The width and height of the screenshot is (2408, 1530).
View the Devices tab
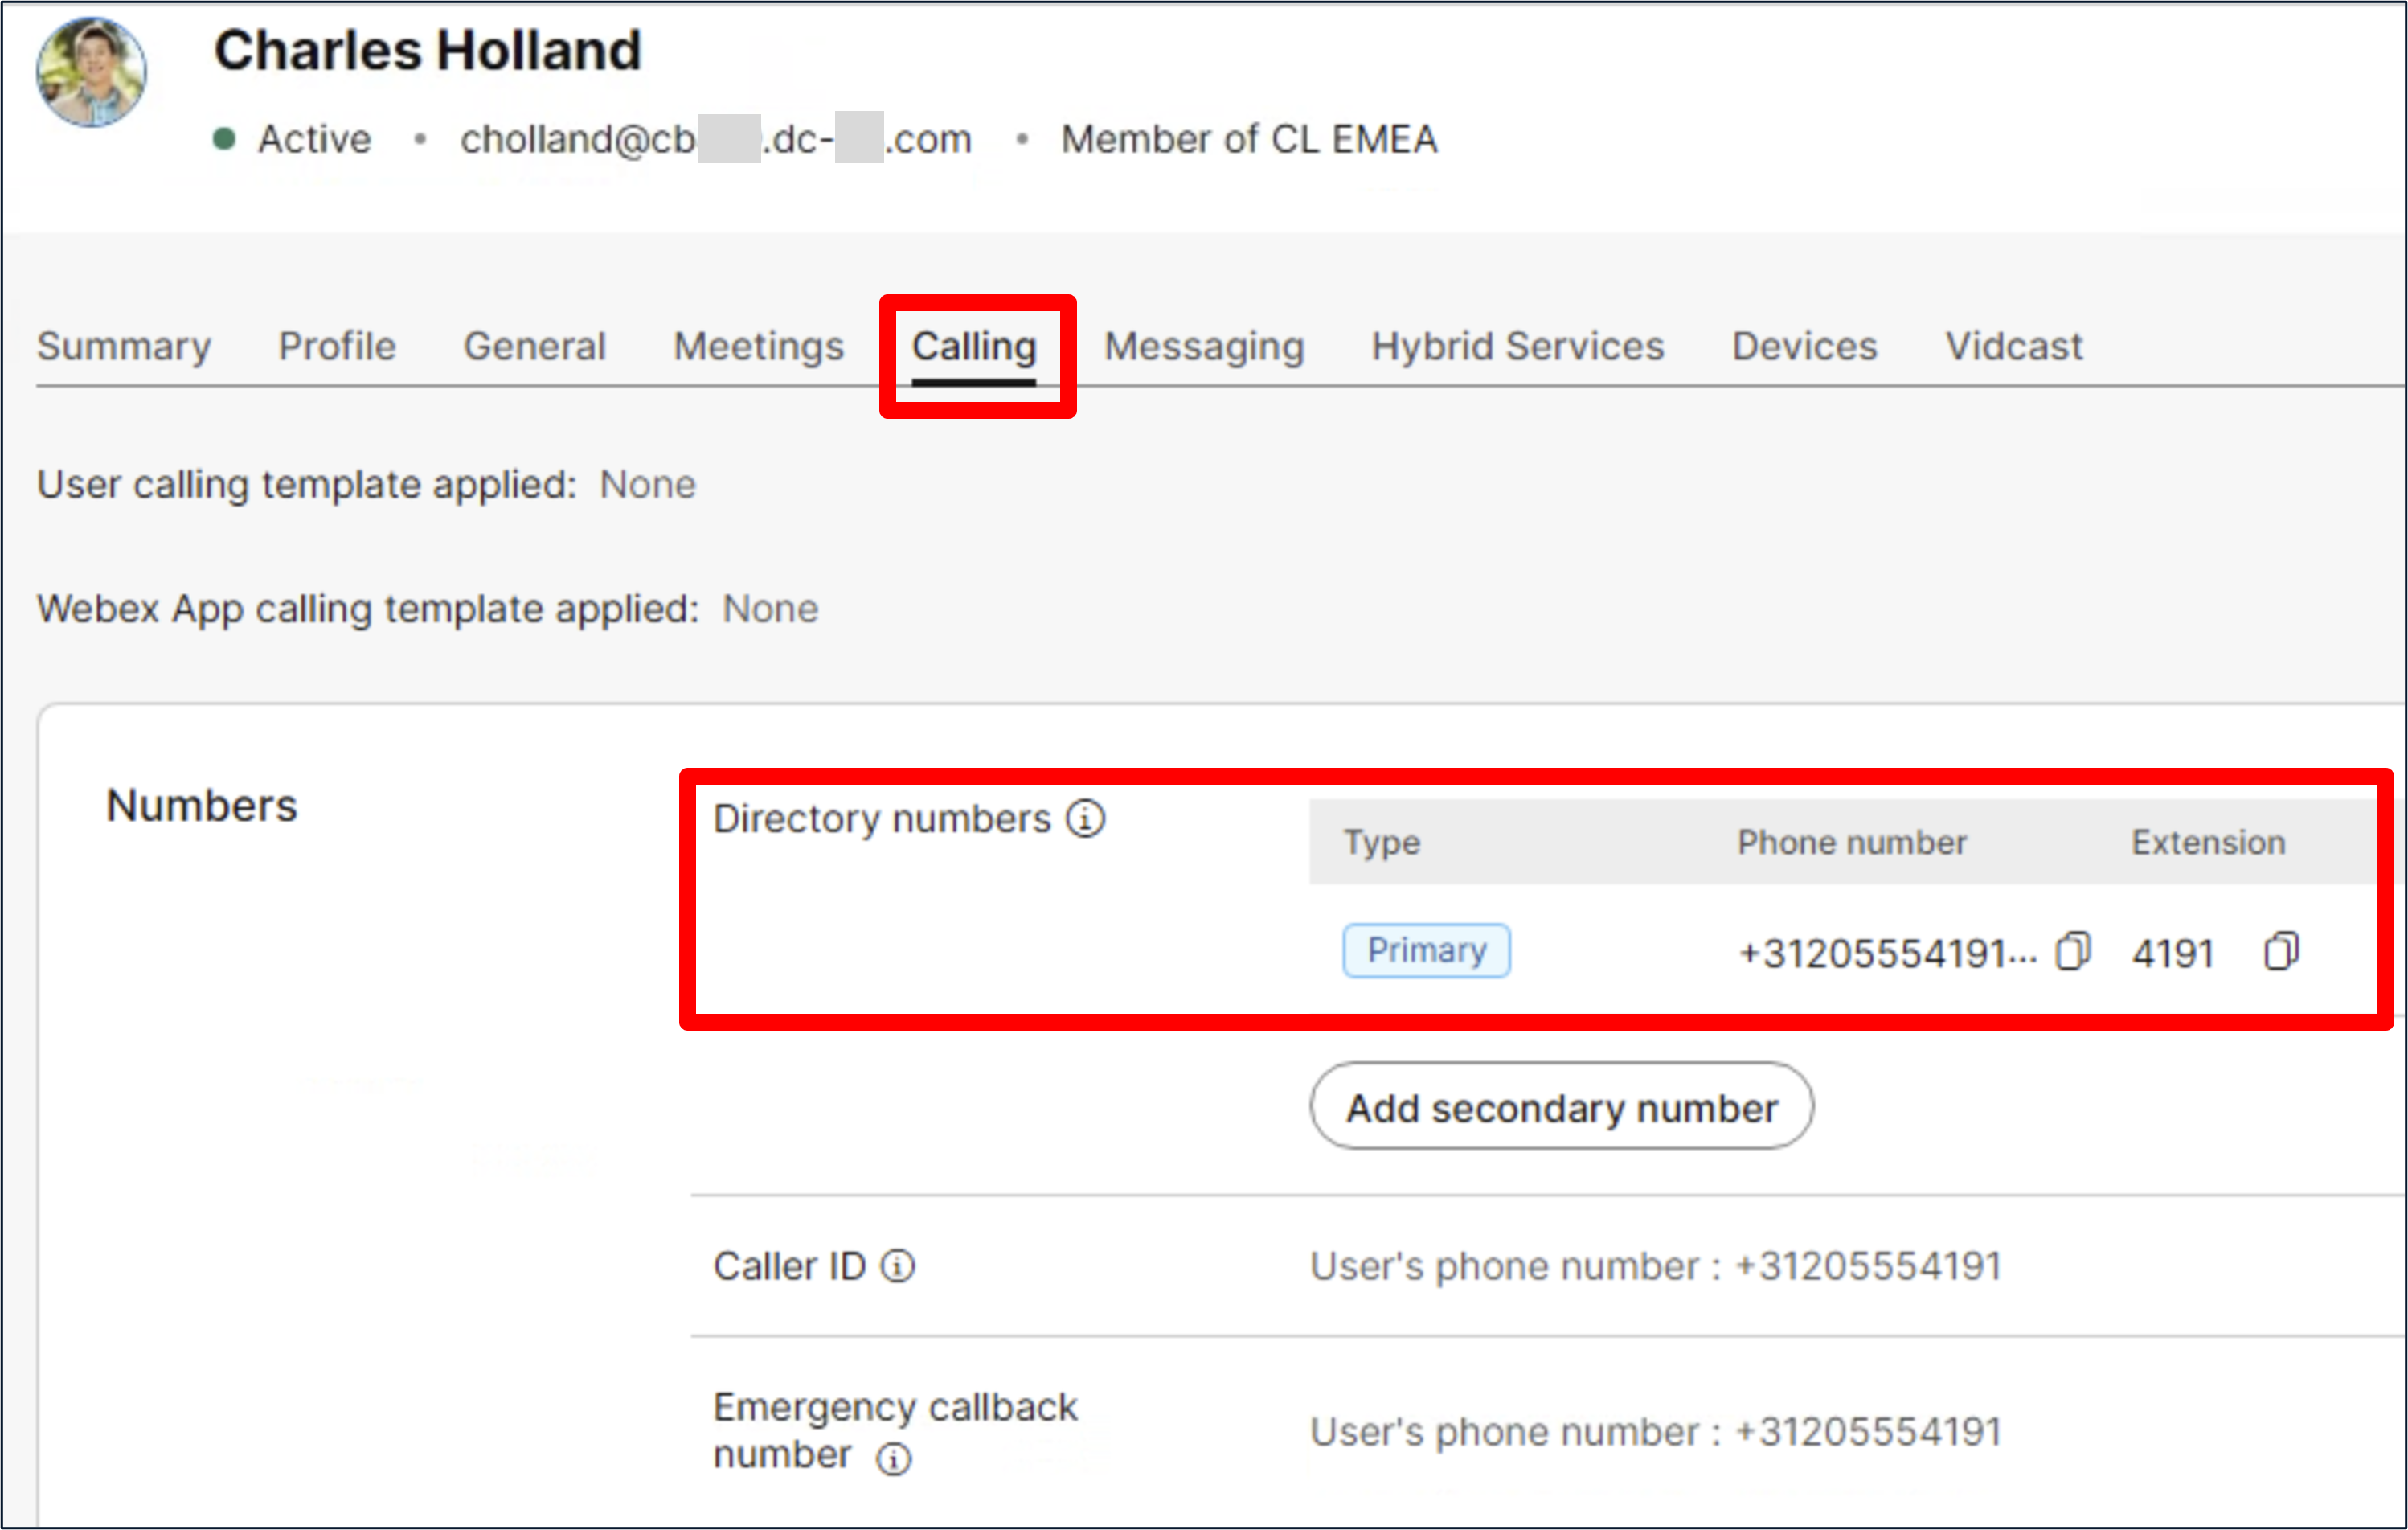tap(1804, 347)
